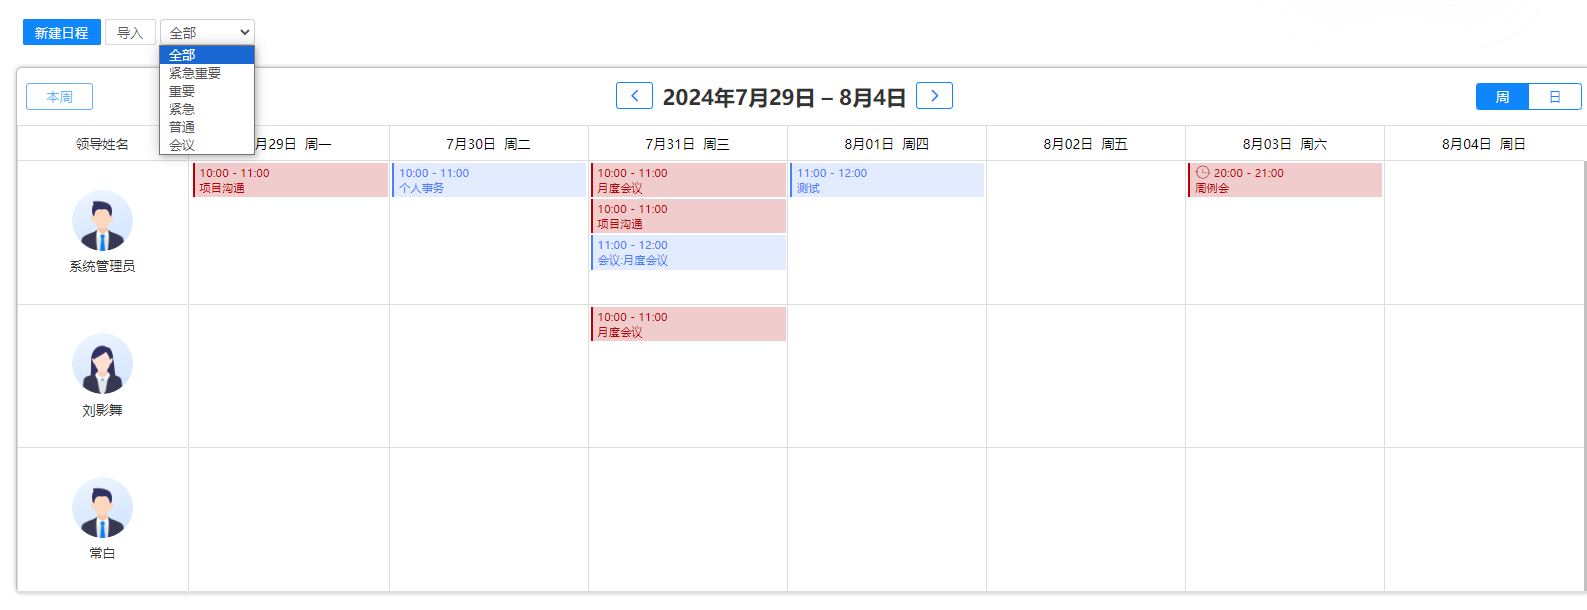Click the 刘影舞 avatar icon
Viewport: 1587px width, 610px height.
102,364
